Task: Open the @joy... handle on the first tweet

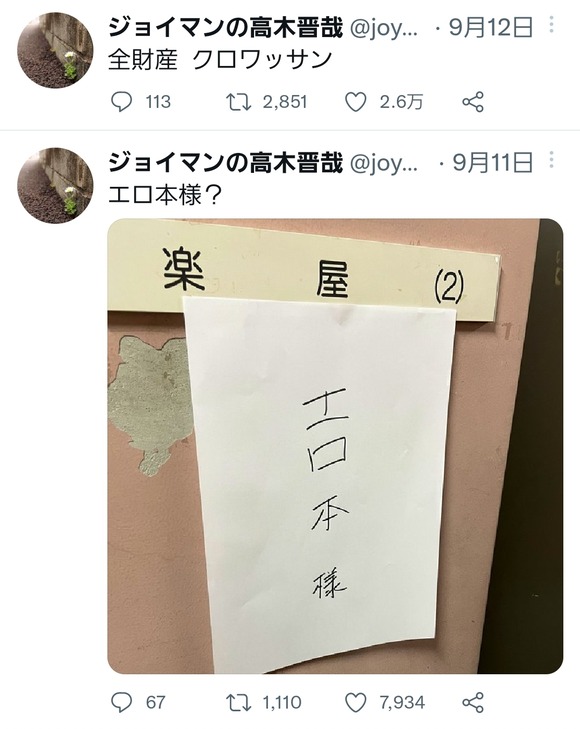Action: (x=383, y=28)
